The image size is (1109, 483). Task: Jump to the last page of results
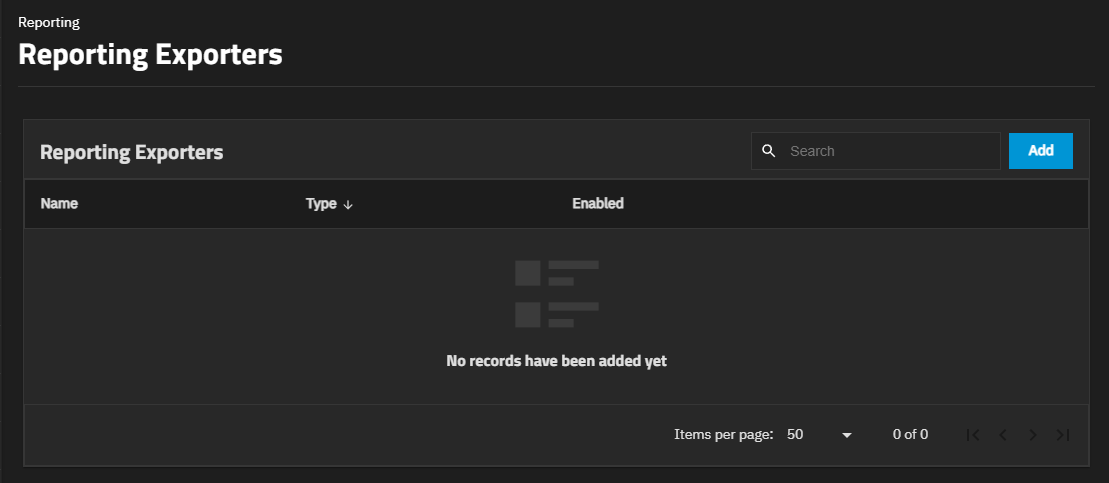tap(1063, 435)
